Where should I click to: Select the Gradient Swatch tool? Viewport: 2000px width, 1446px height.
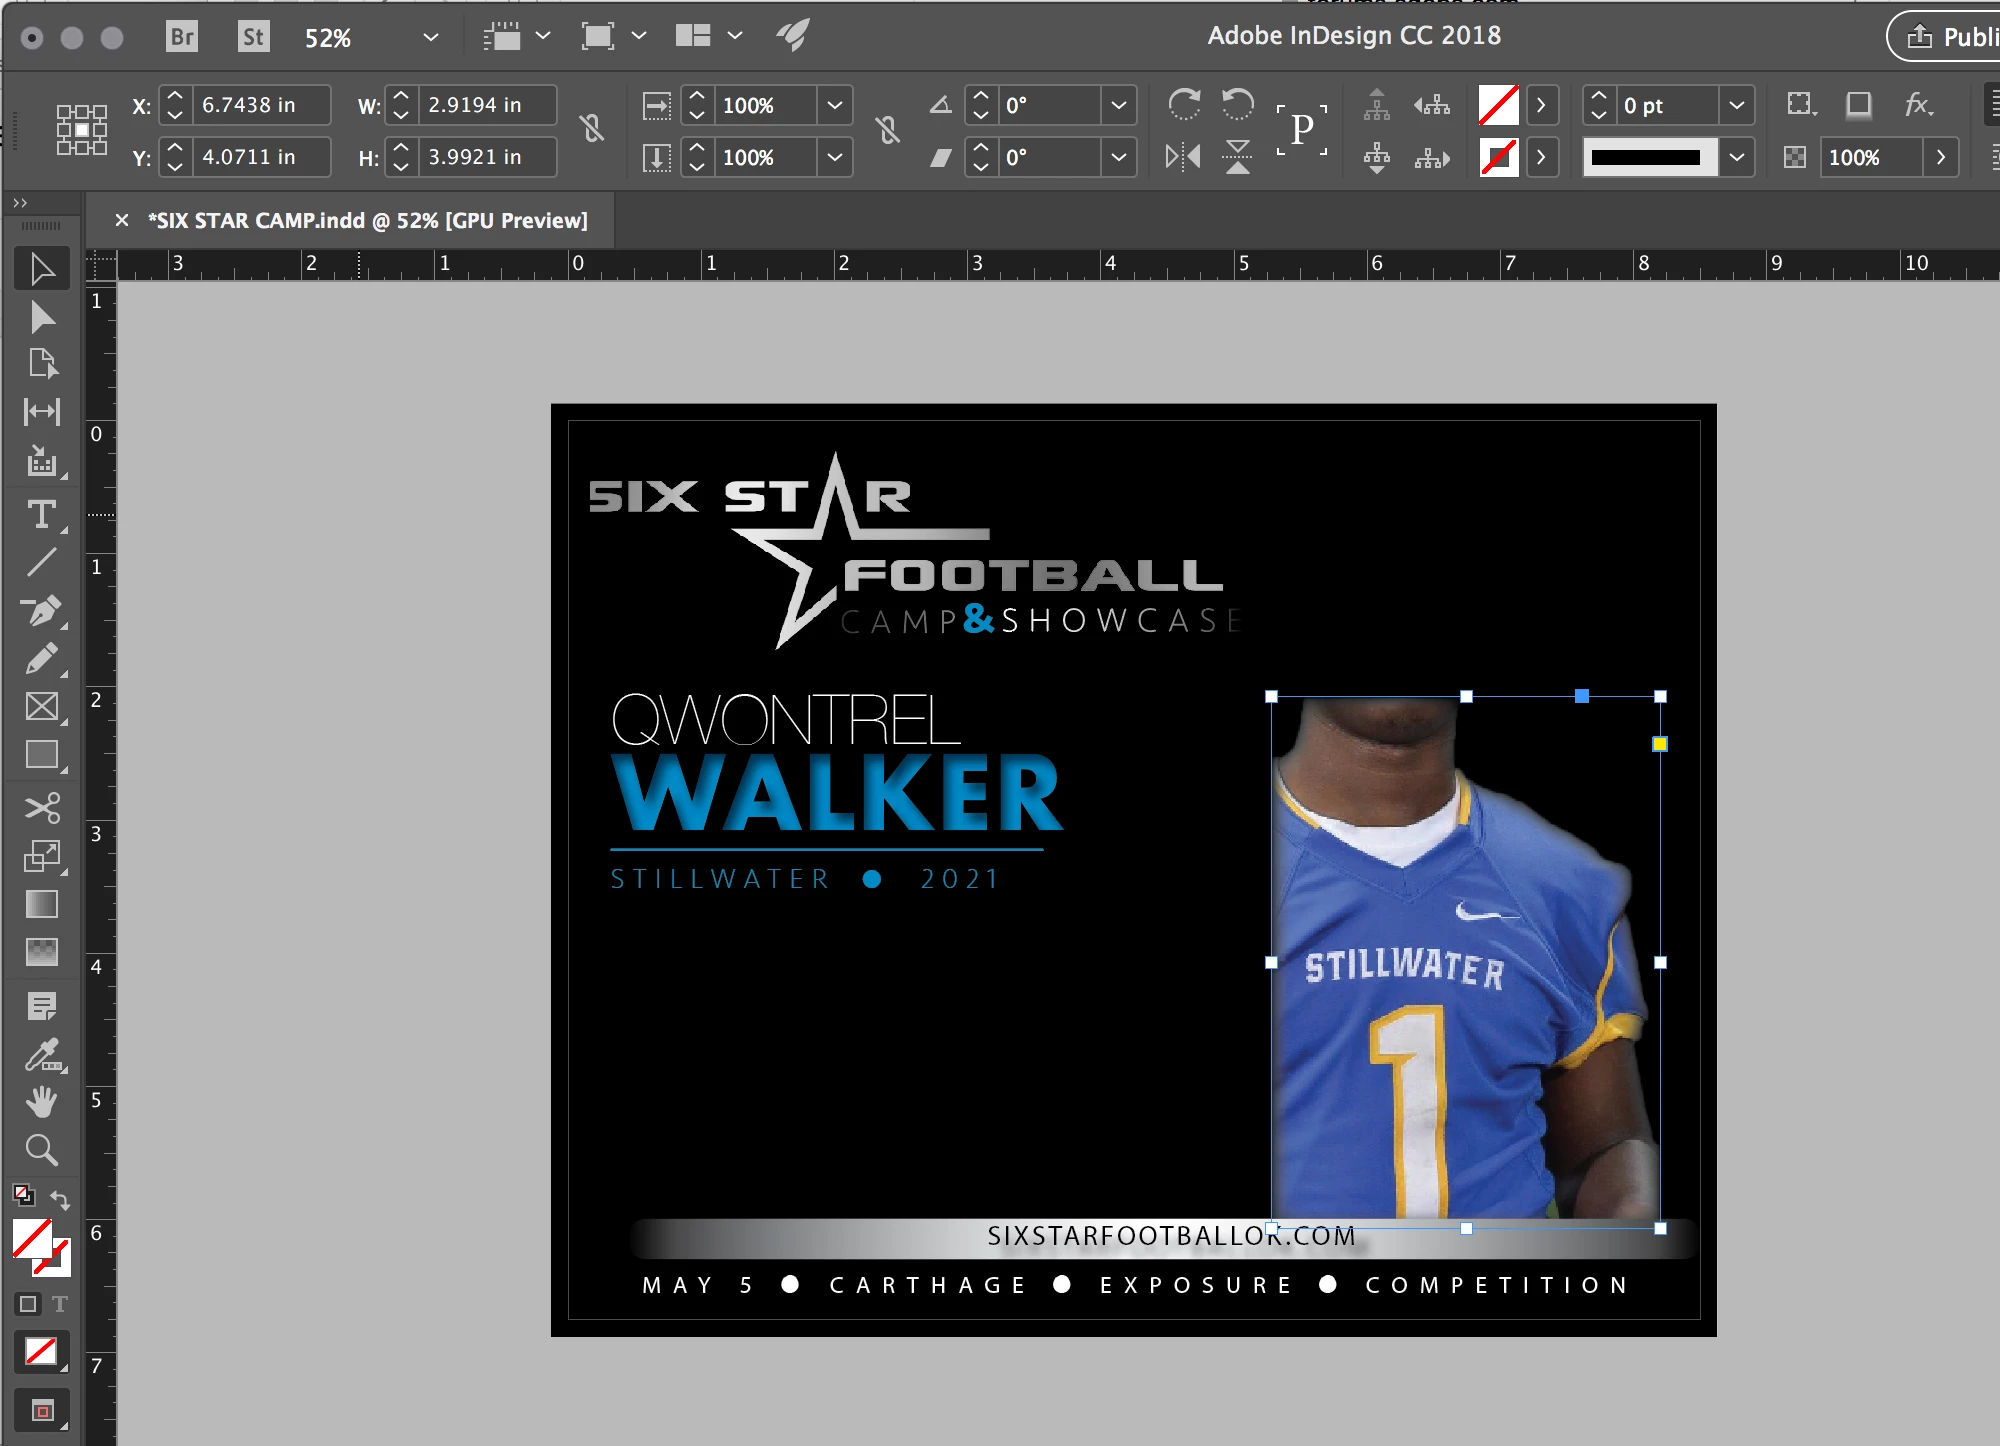(x=41, y=904)
